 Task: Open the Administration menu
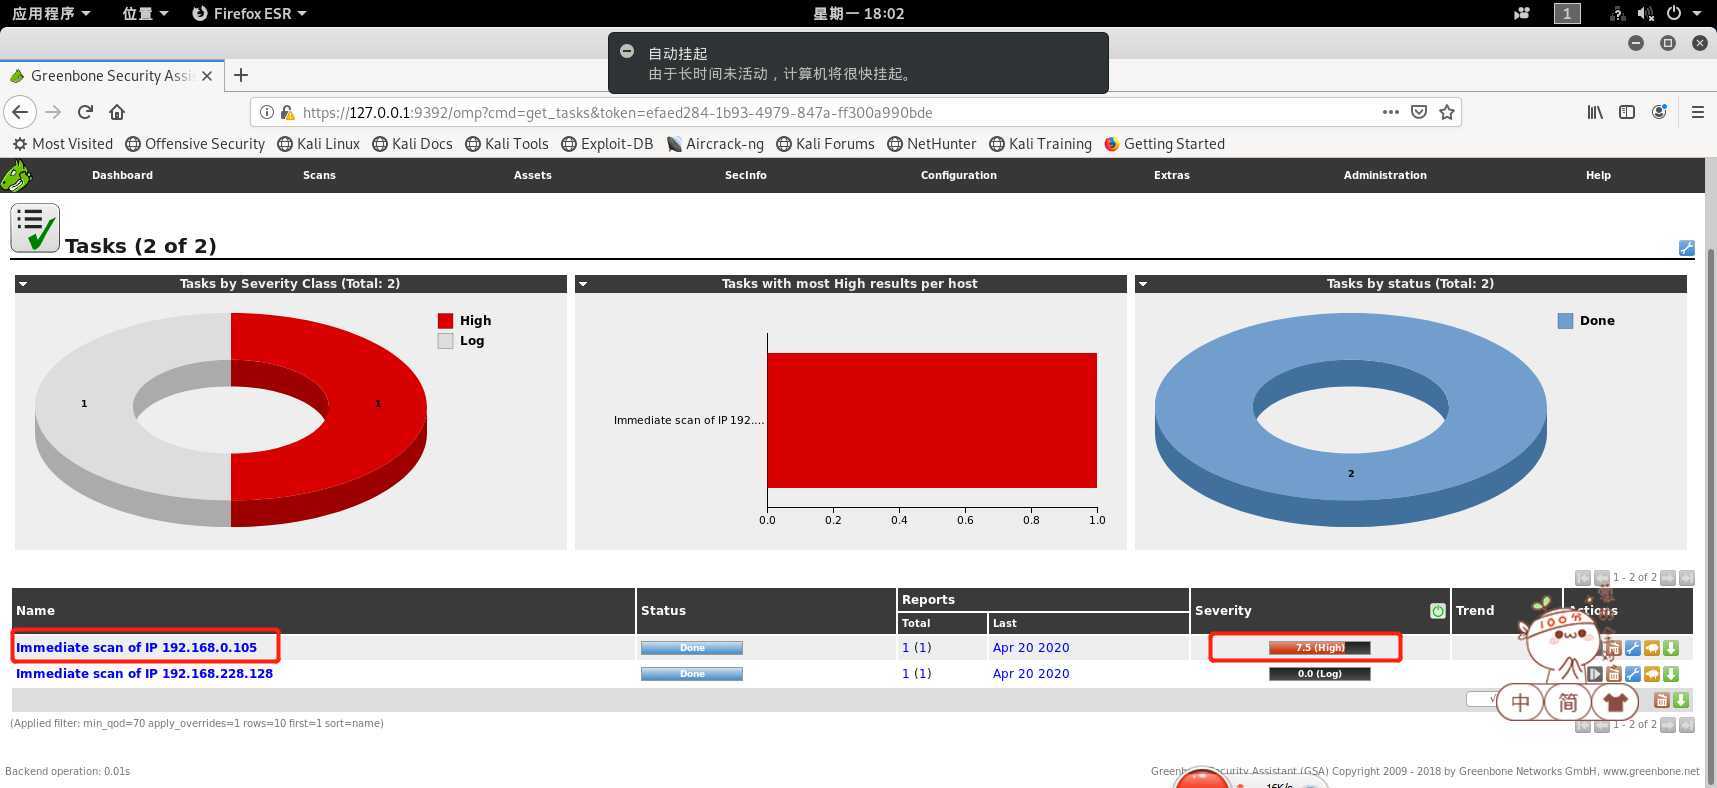tap(1384, 175)
